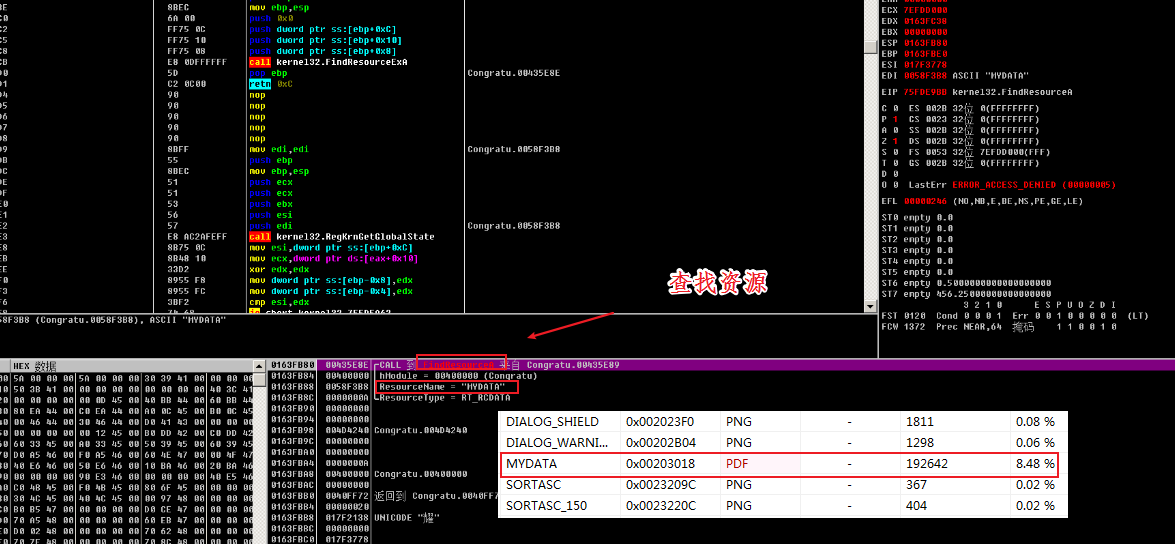The image size is (1175, 544).
Task: Select 'push dword ptr ss:[ebp+0x10]' line
Action: [x=325, y=40]
